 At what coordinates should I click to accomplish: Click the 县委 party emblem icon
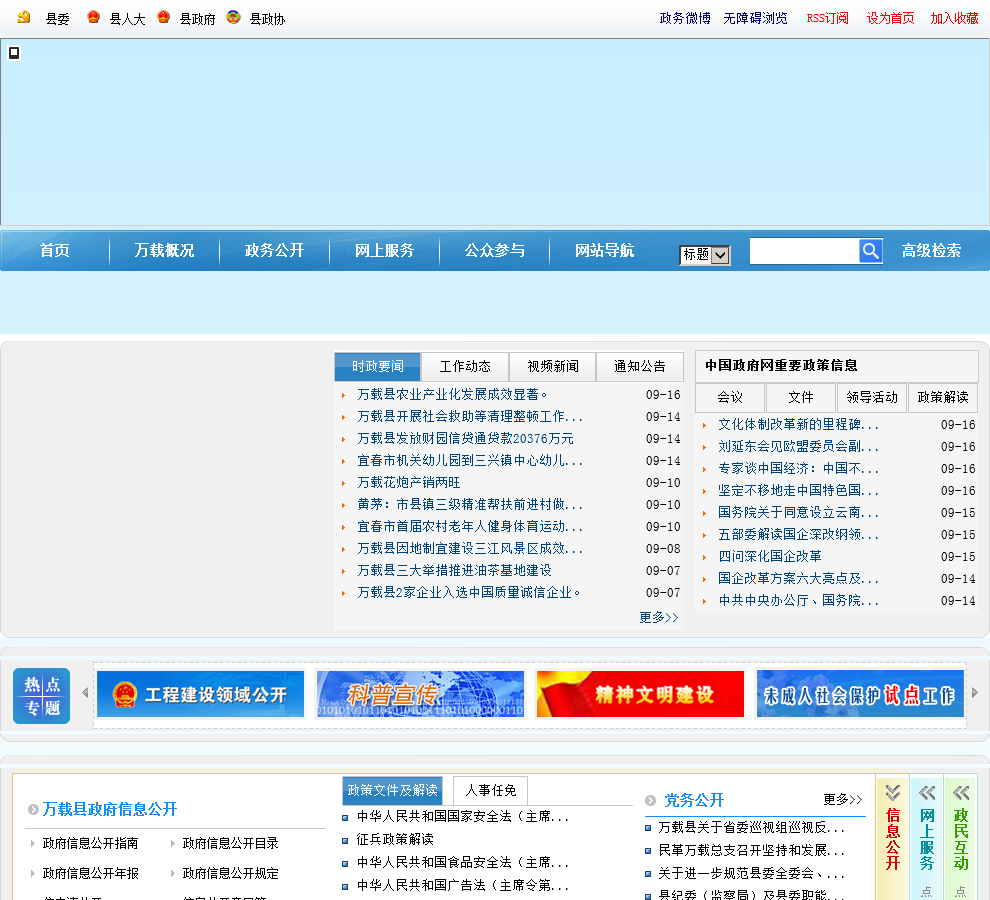(24, 17)
